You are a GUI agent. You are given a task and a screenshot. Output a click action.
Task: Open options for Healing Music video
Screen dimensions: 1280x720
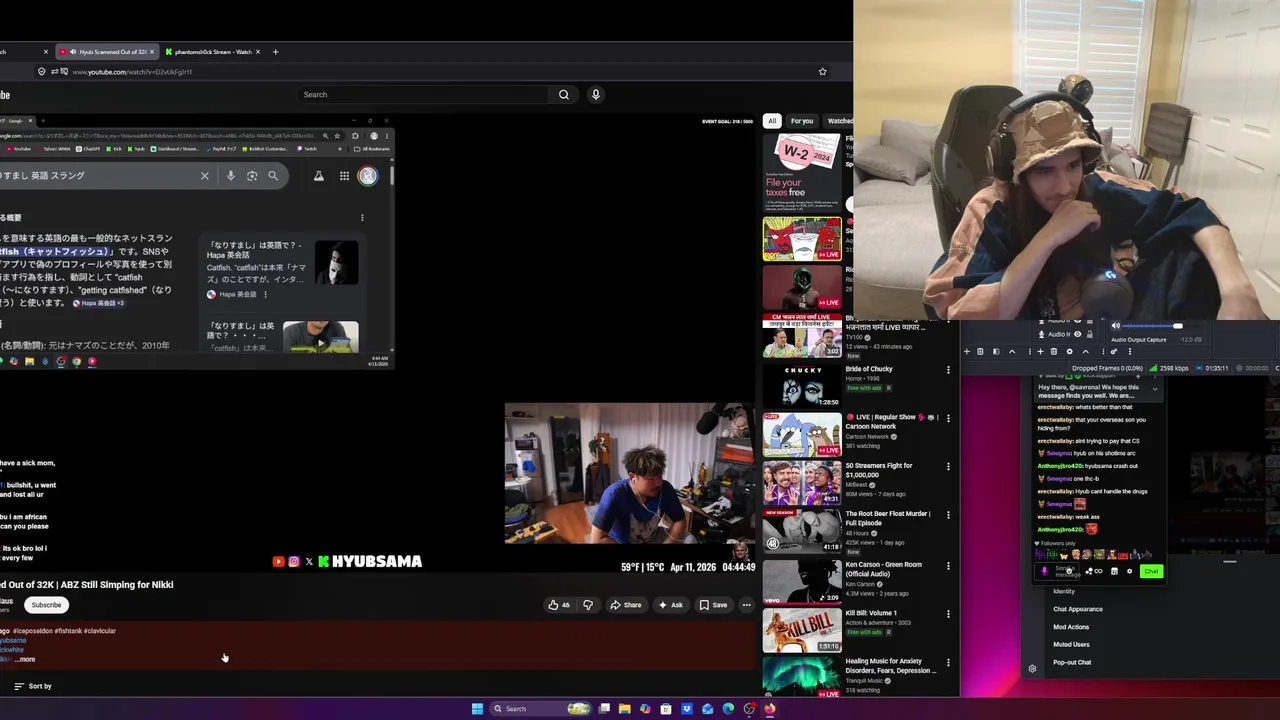click(948, 662)
